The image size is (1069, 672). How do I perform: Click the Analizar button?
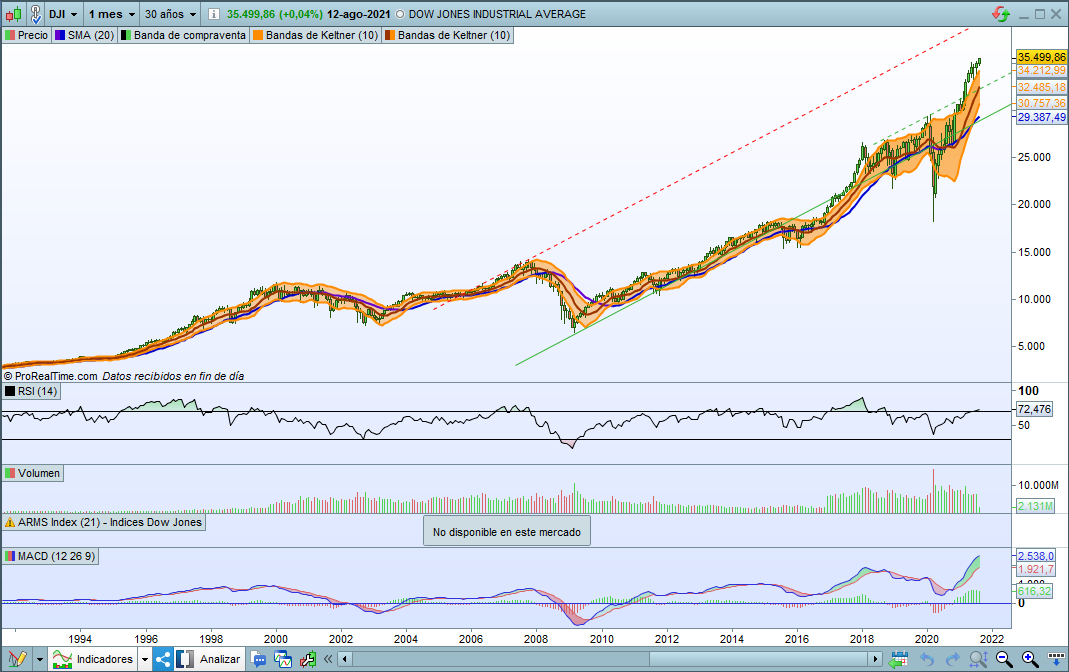click(x=220, y=659)
